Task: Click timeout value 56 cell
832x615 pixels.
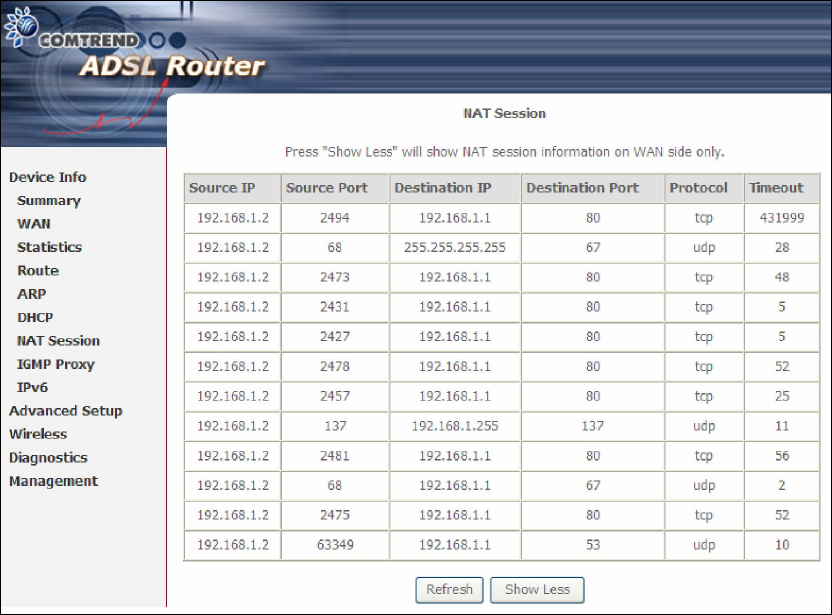Action: tap(782, 456)
